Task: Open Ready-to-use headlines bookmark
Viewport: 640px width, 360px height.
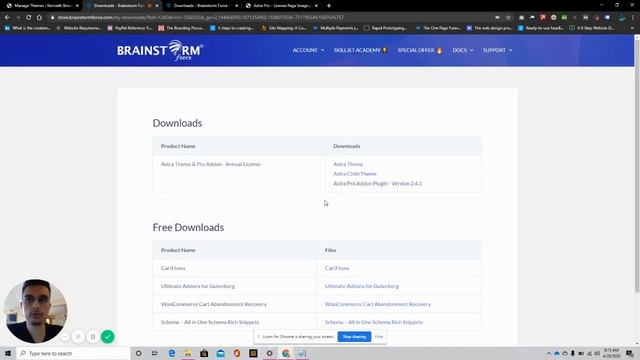Action: [541, 28]
